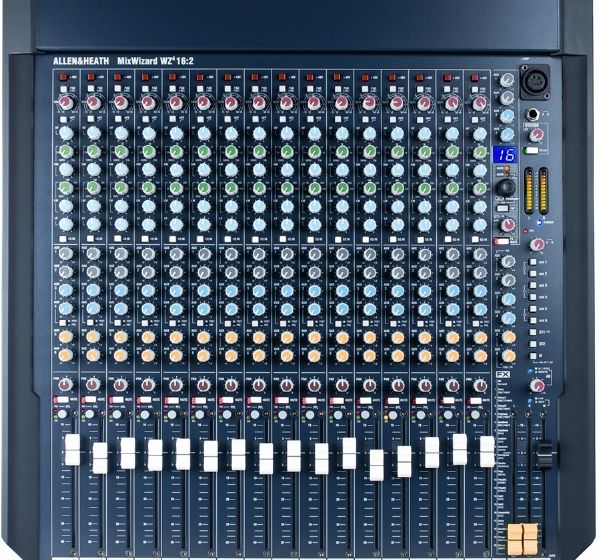Click channel 11 blue Aux 3 knob
600x560 pixels.
coord(342,291)
